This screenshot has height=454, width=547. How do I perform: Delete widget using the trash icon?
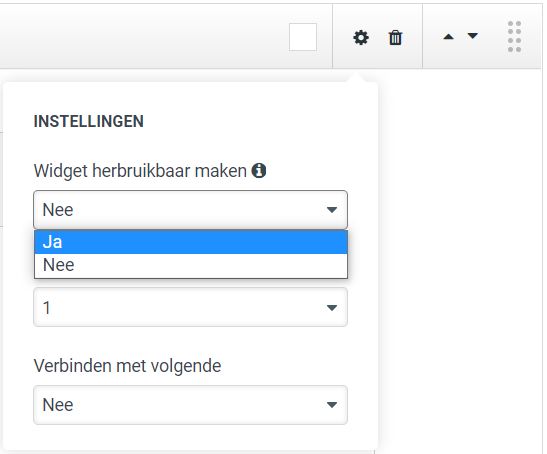pyautogui.click(x=395, y=37)
